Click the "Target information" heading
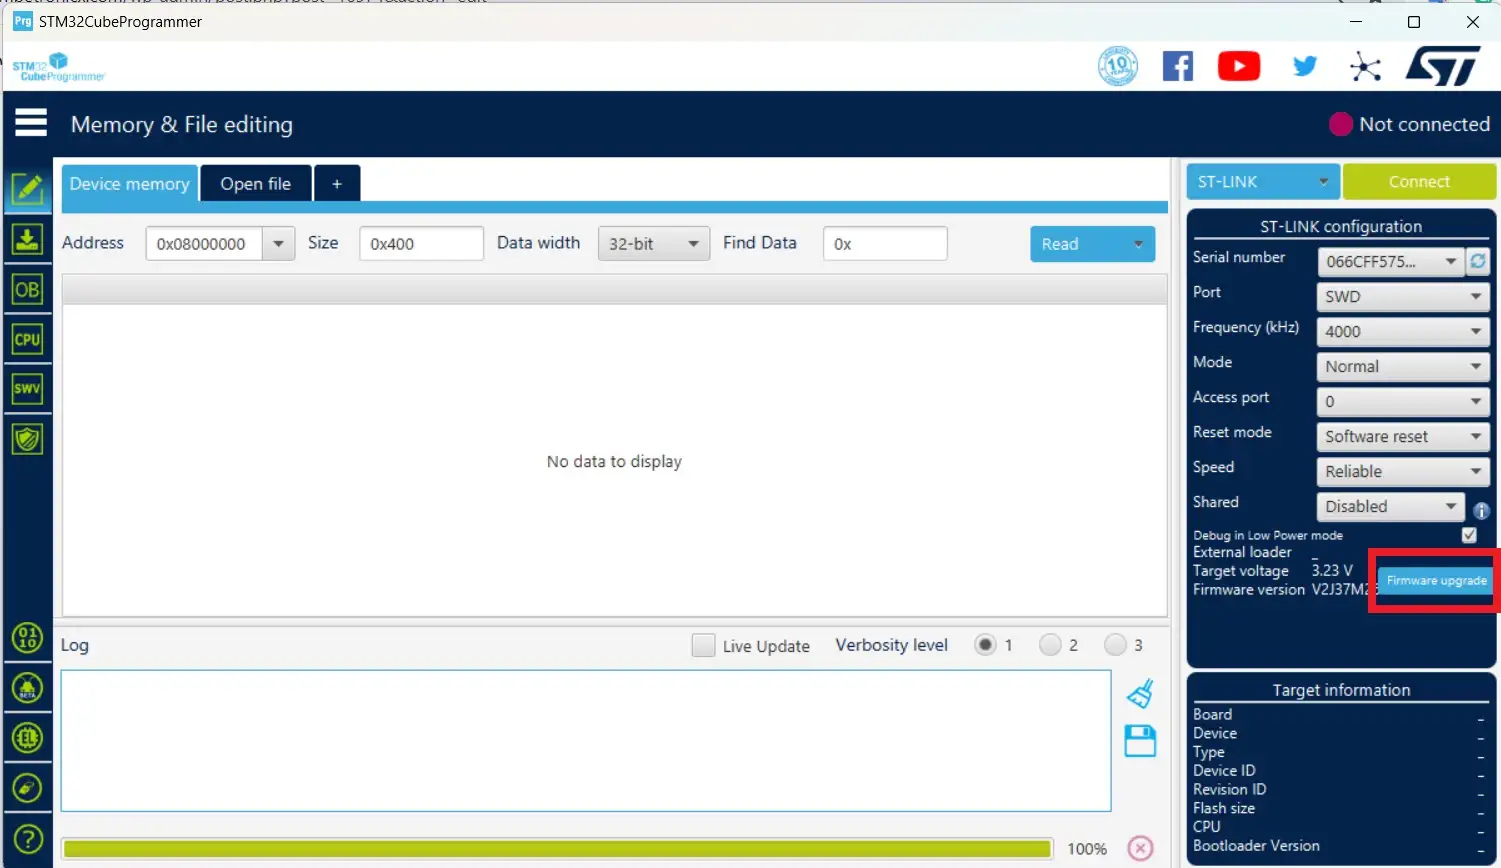 pyautogui.click(x=1341, y=690)
